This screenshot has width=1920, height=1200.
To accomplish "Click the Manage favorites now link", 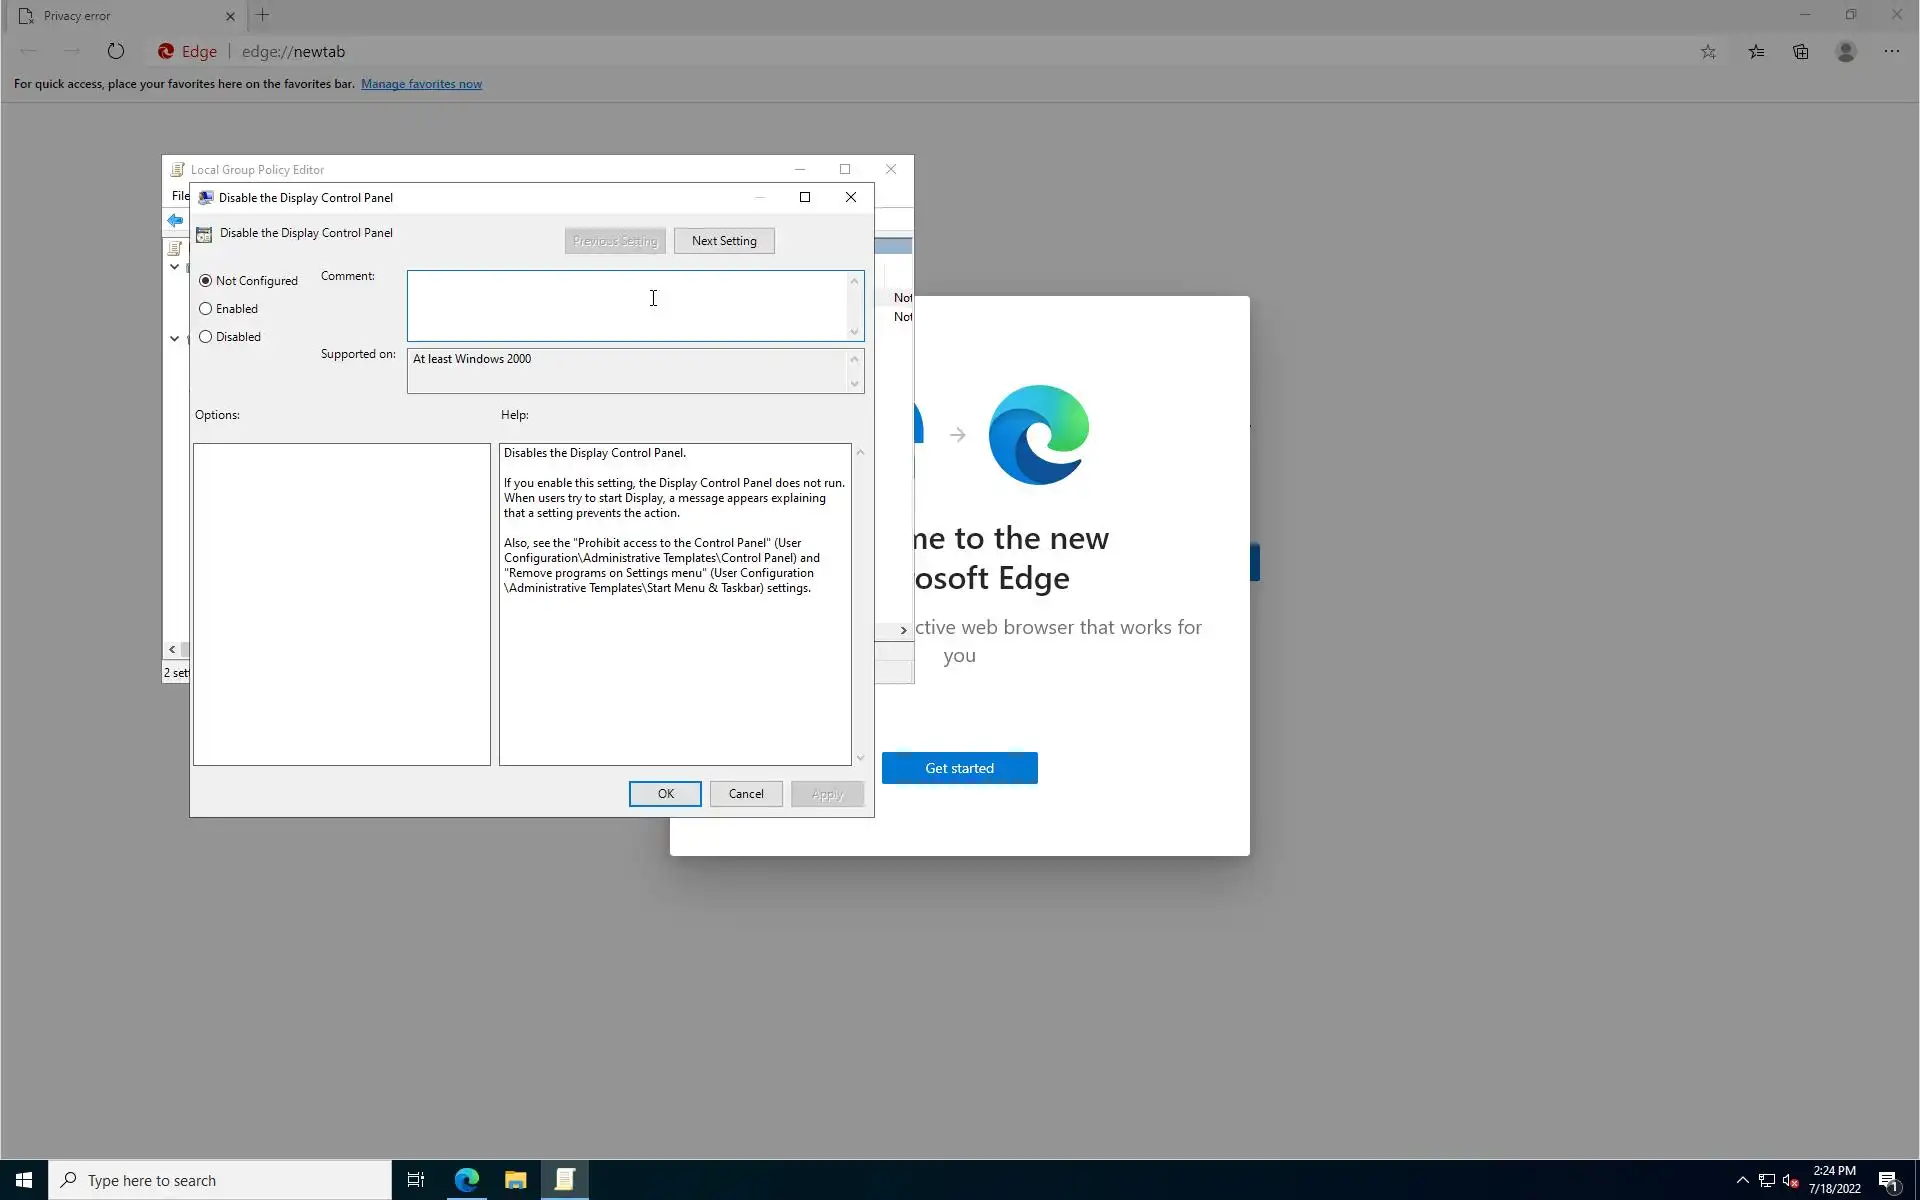I will pos(421,84).
